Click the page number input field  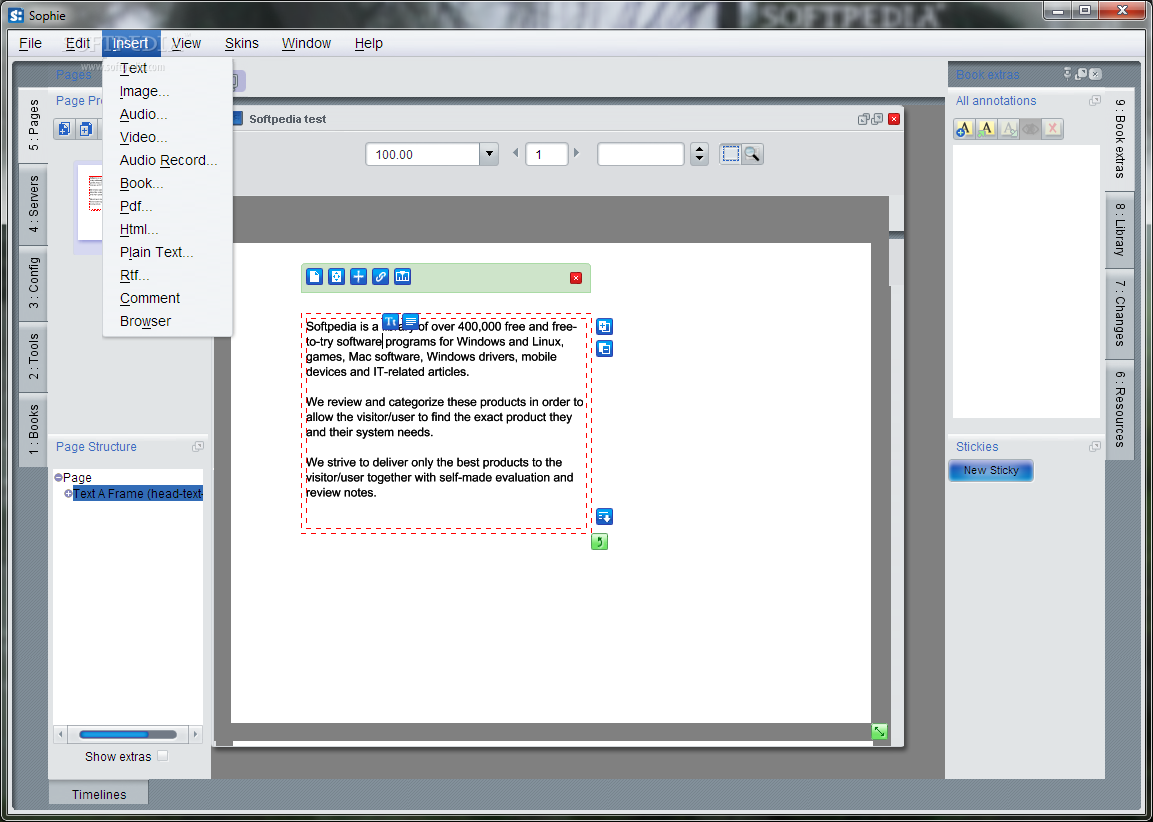coord(546,154)
